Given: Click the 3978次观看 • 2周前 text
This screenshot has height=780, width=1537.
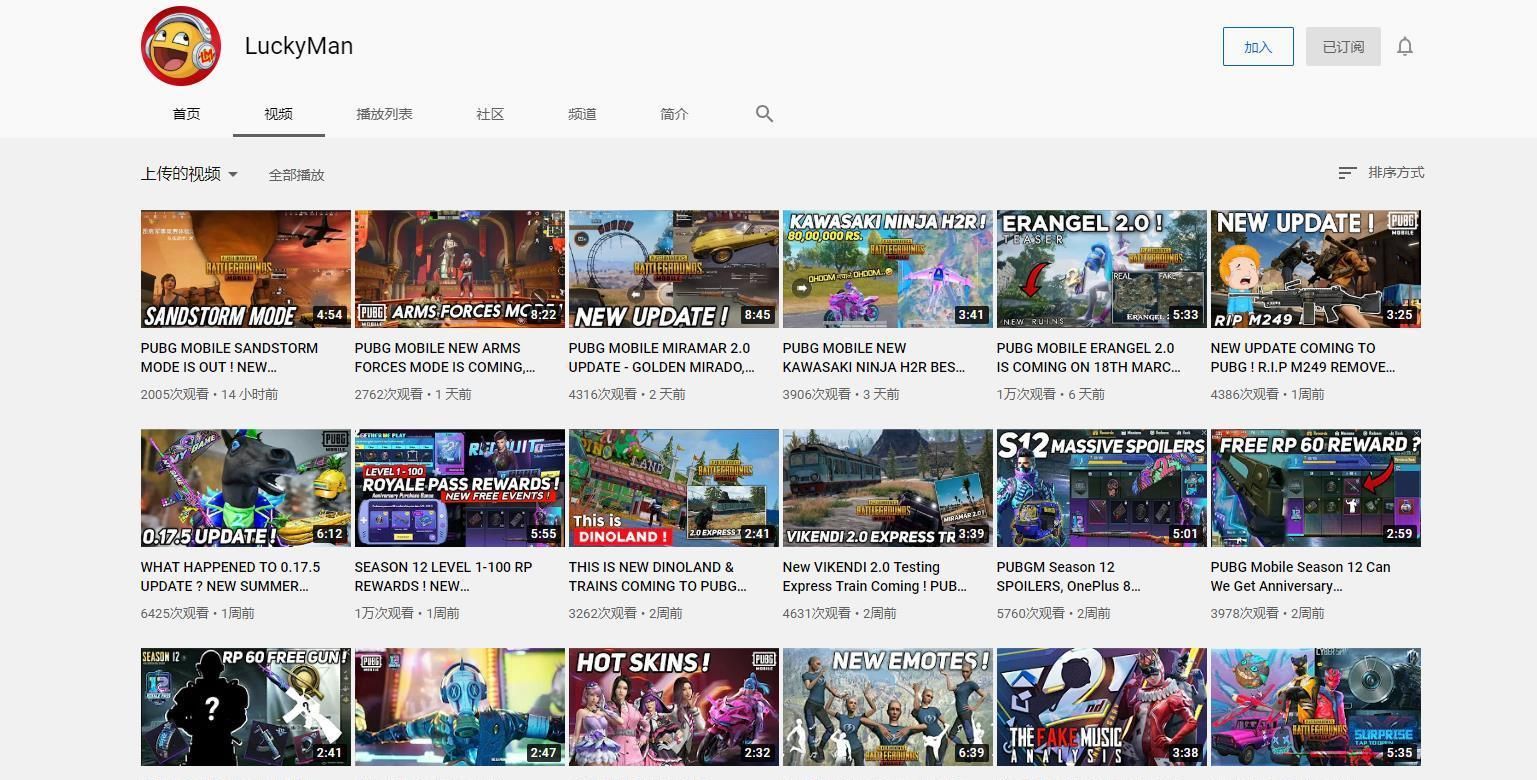Looking at the screenshot, I should tap(1268, 613).
